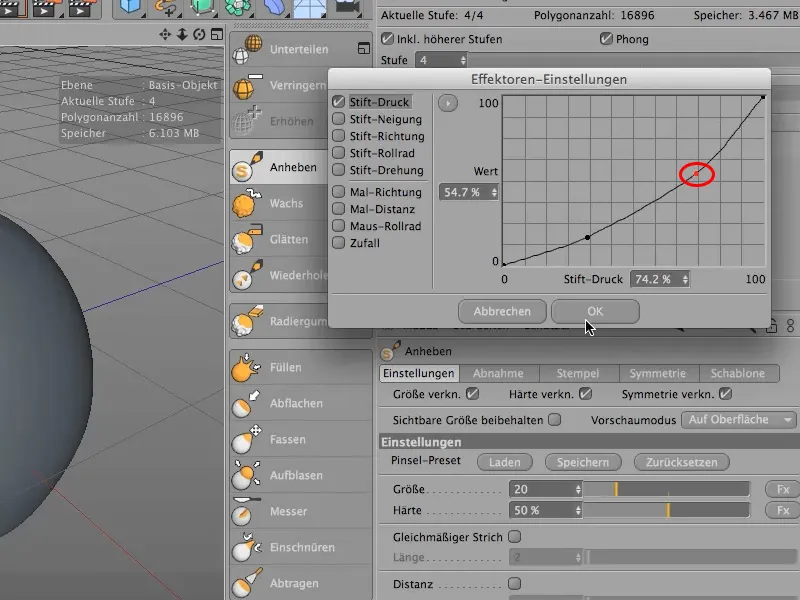Click the Stift-Druck 74.2 % stepper arrows
This screenshot has height=600, width=800.
pos(685,280)
